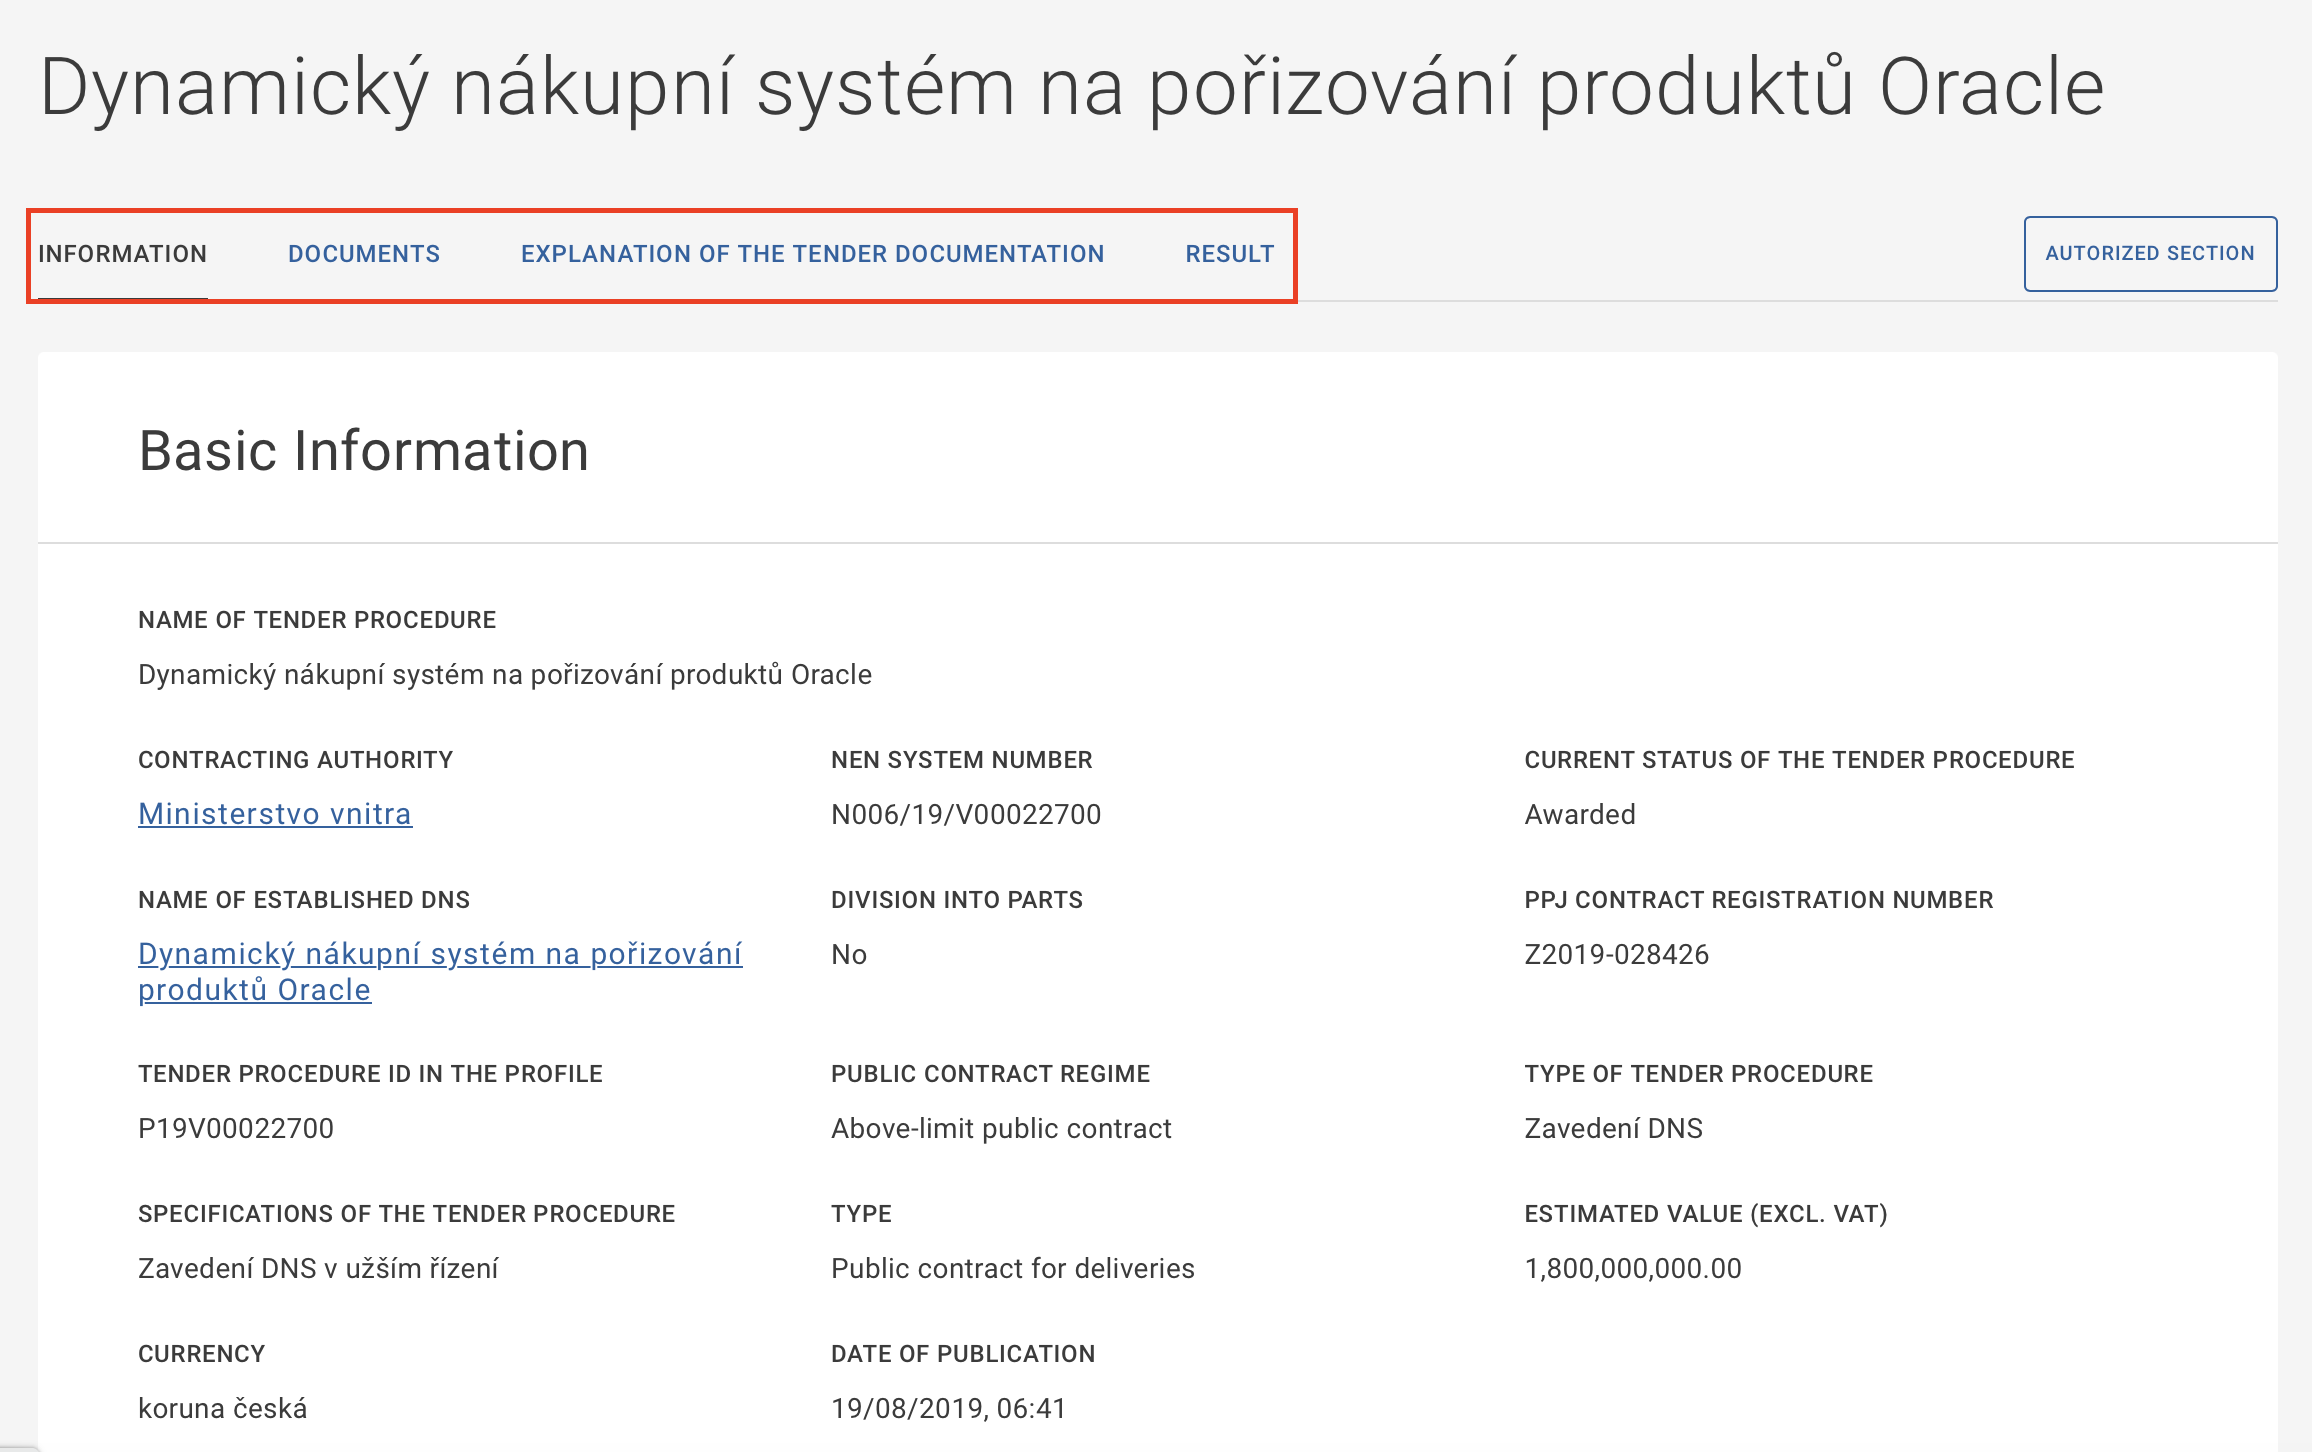Click the tender procedure ID P19V00022700

236,1129
